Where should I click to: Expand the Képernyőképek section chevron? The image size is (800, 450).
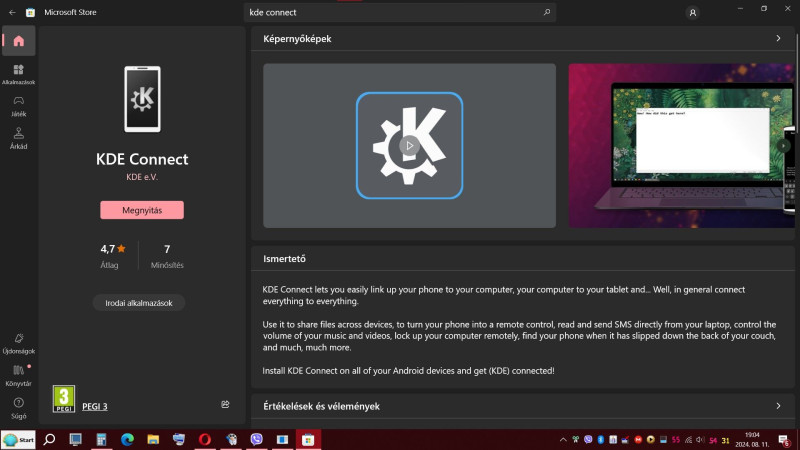tap(778, 38)
